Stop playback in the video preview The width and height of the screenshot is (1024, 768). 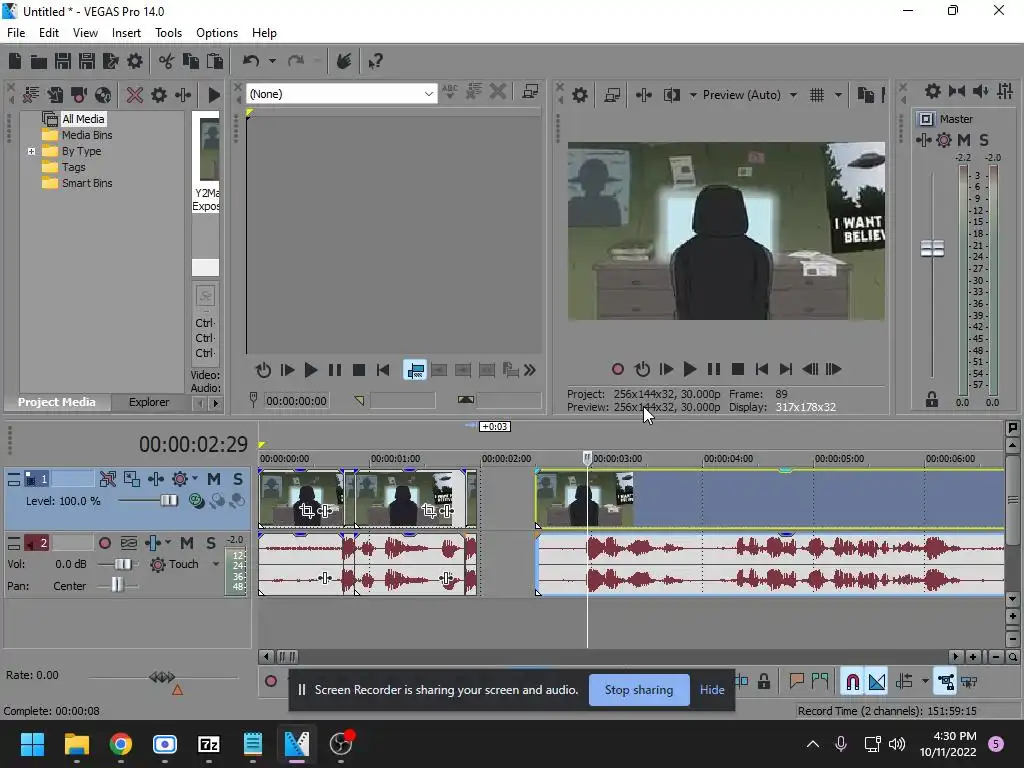[738, 370]
